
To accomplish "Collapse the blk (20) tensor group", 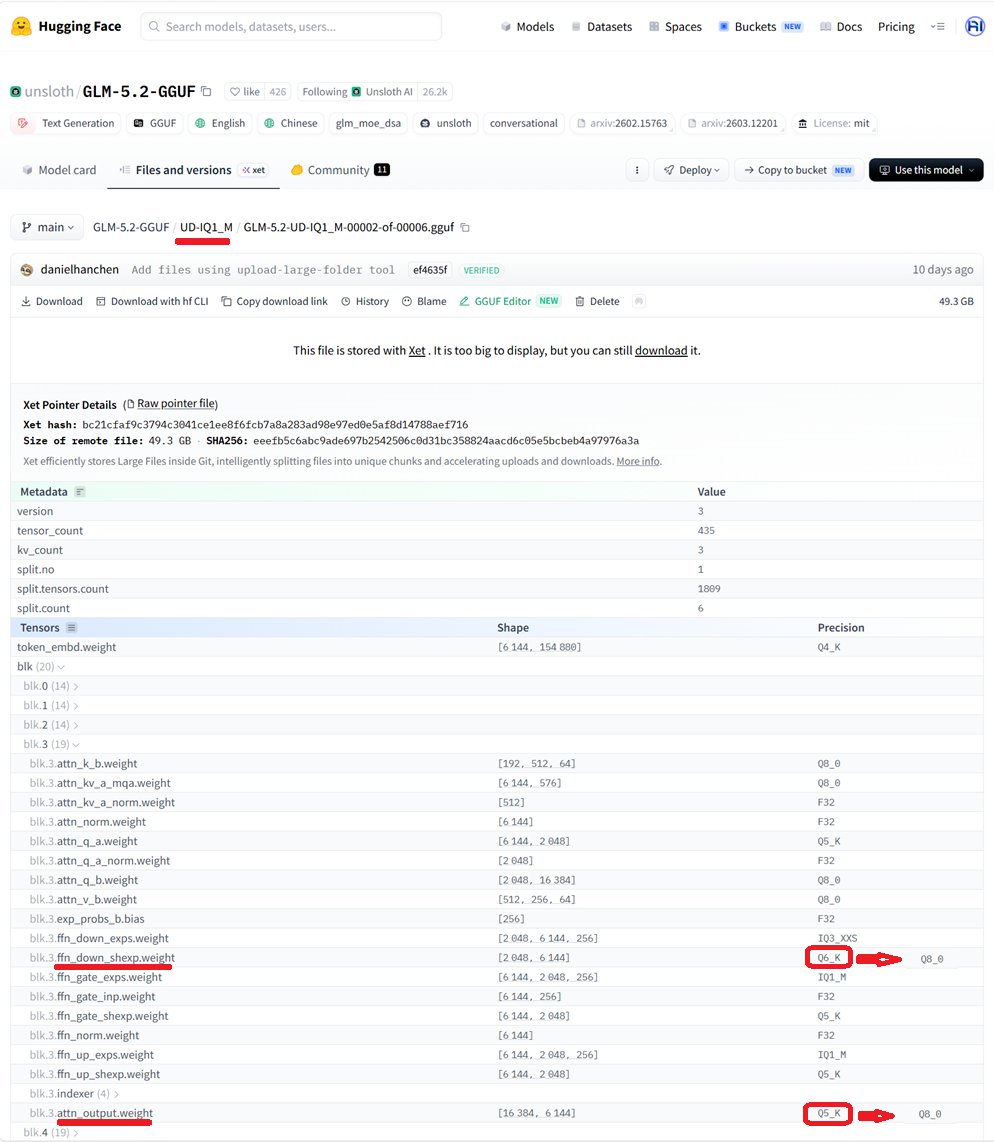I will 41,666.
